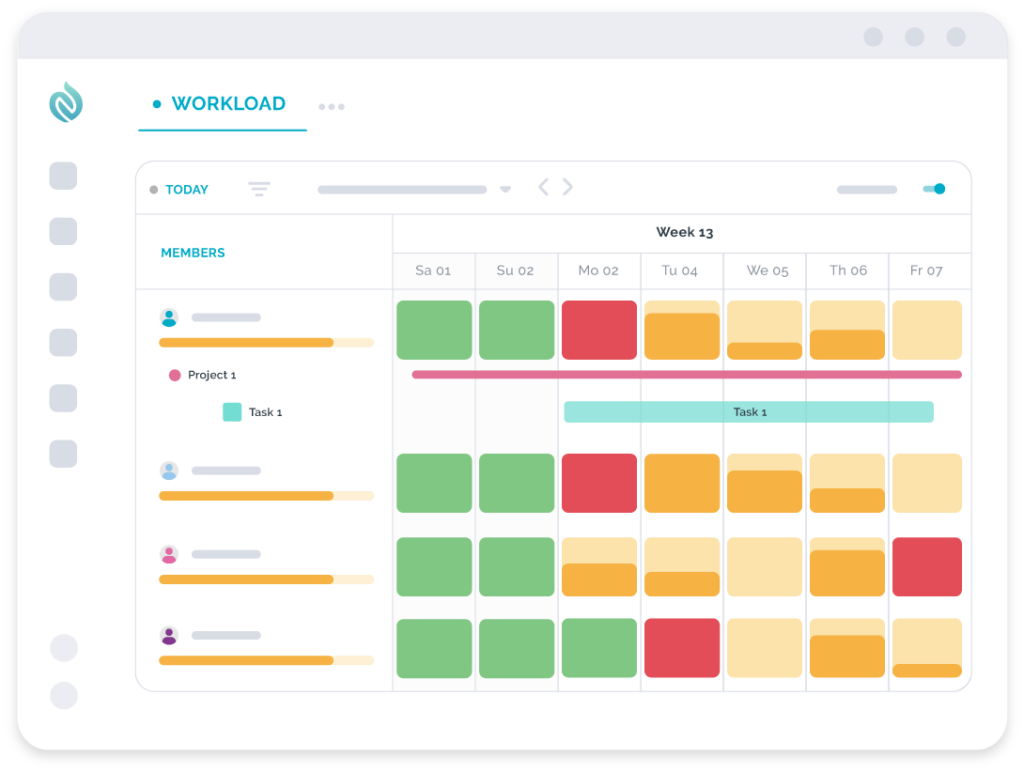
Task: Select the Tu 04 column header
Action: 680,270
